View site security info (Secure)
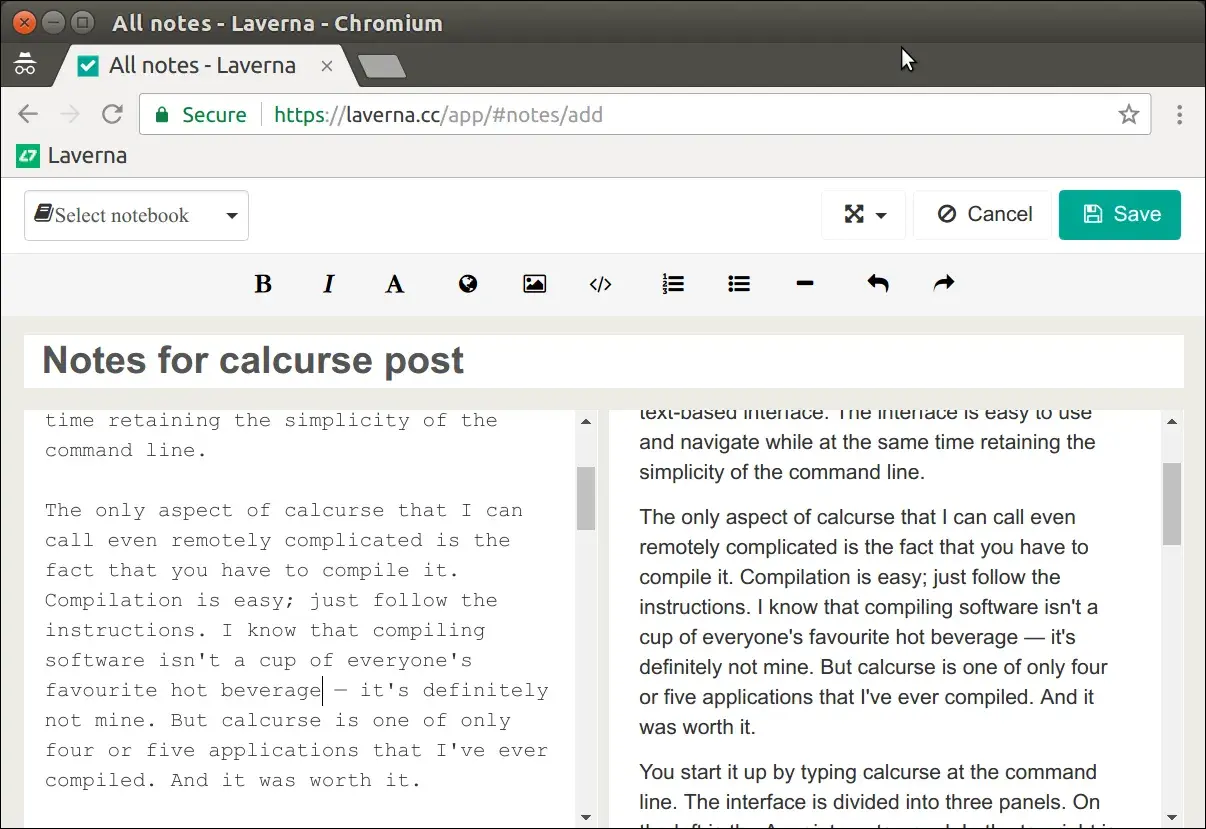Screen dimensions: 1206x829 point(200,115)
